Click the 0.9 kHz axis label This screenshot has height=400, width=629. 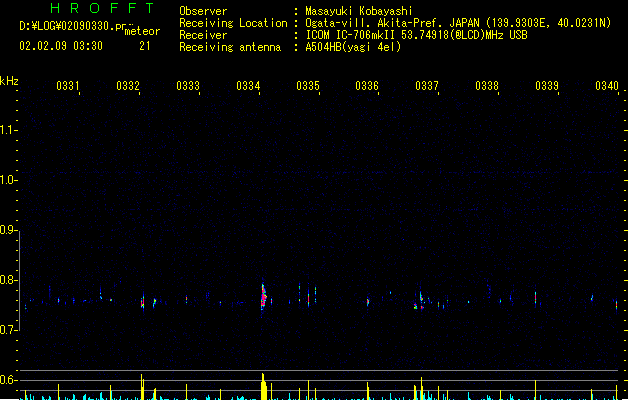(7, 229)
